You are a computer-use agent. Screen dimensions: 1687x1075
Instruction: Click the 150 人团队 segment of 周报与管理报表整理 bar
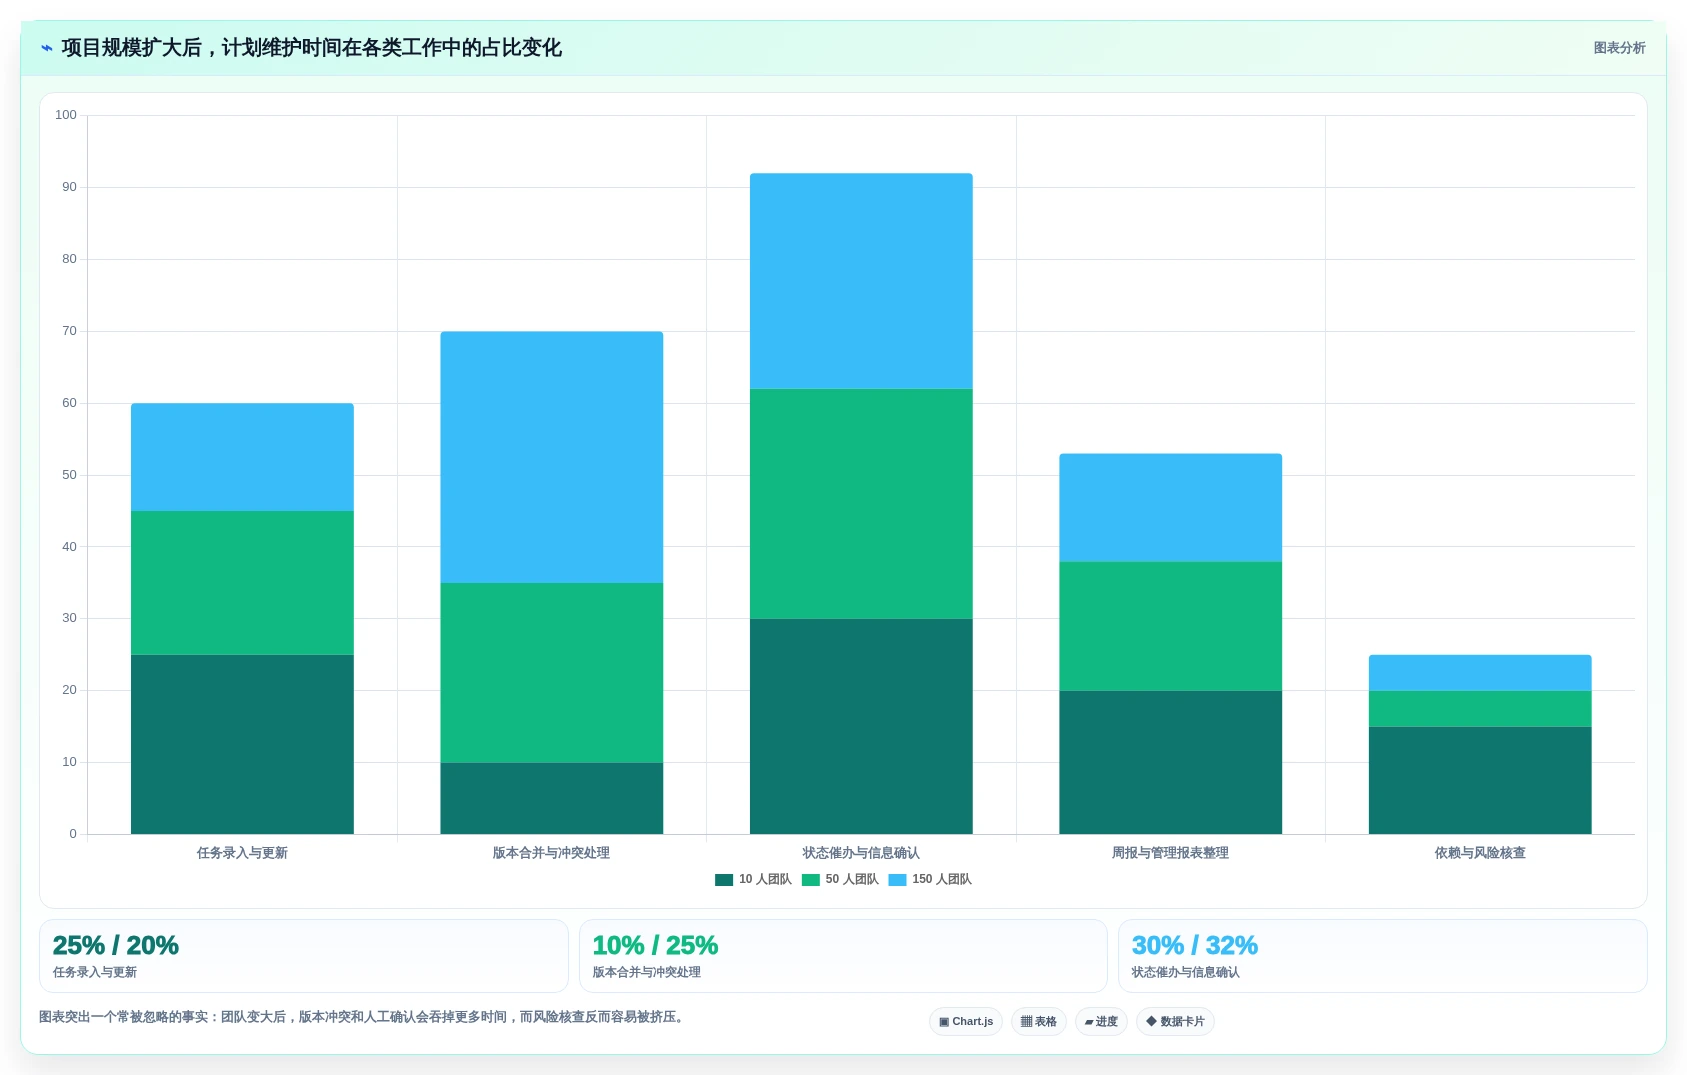1171,508
